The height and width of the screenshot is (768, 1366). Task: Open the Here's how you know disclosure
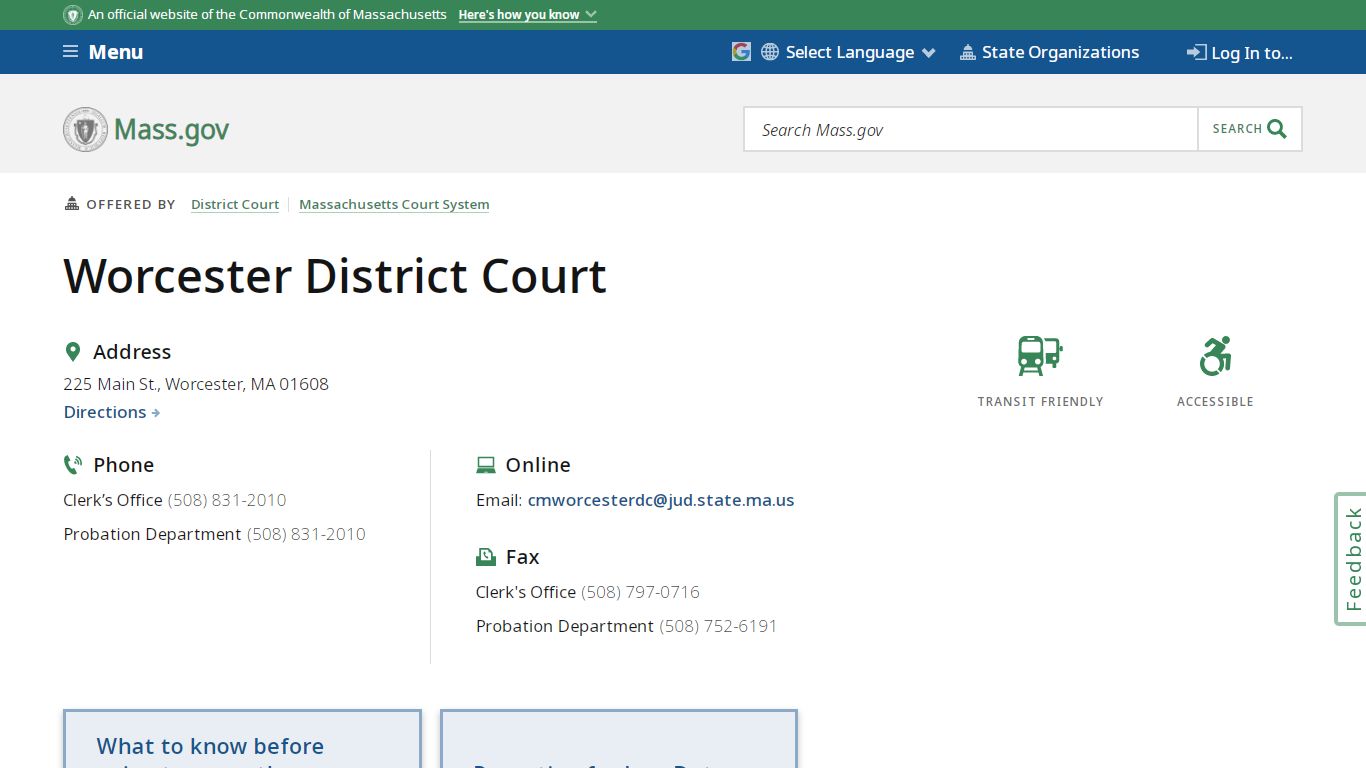[x=527, y=14]
